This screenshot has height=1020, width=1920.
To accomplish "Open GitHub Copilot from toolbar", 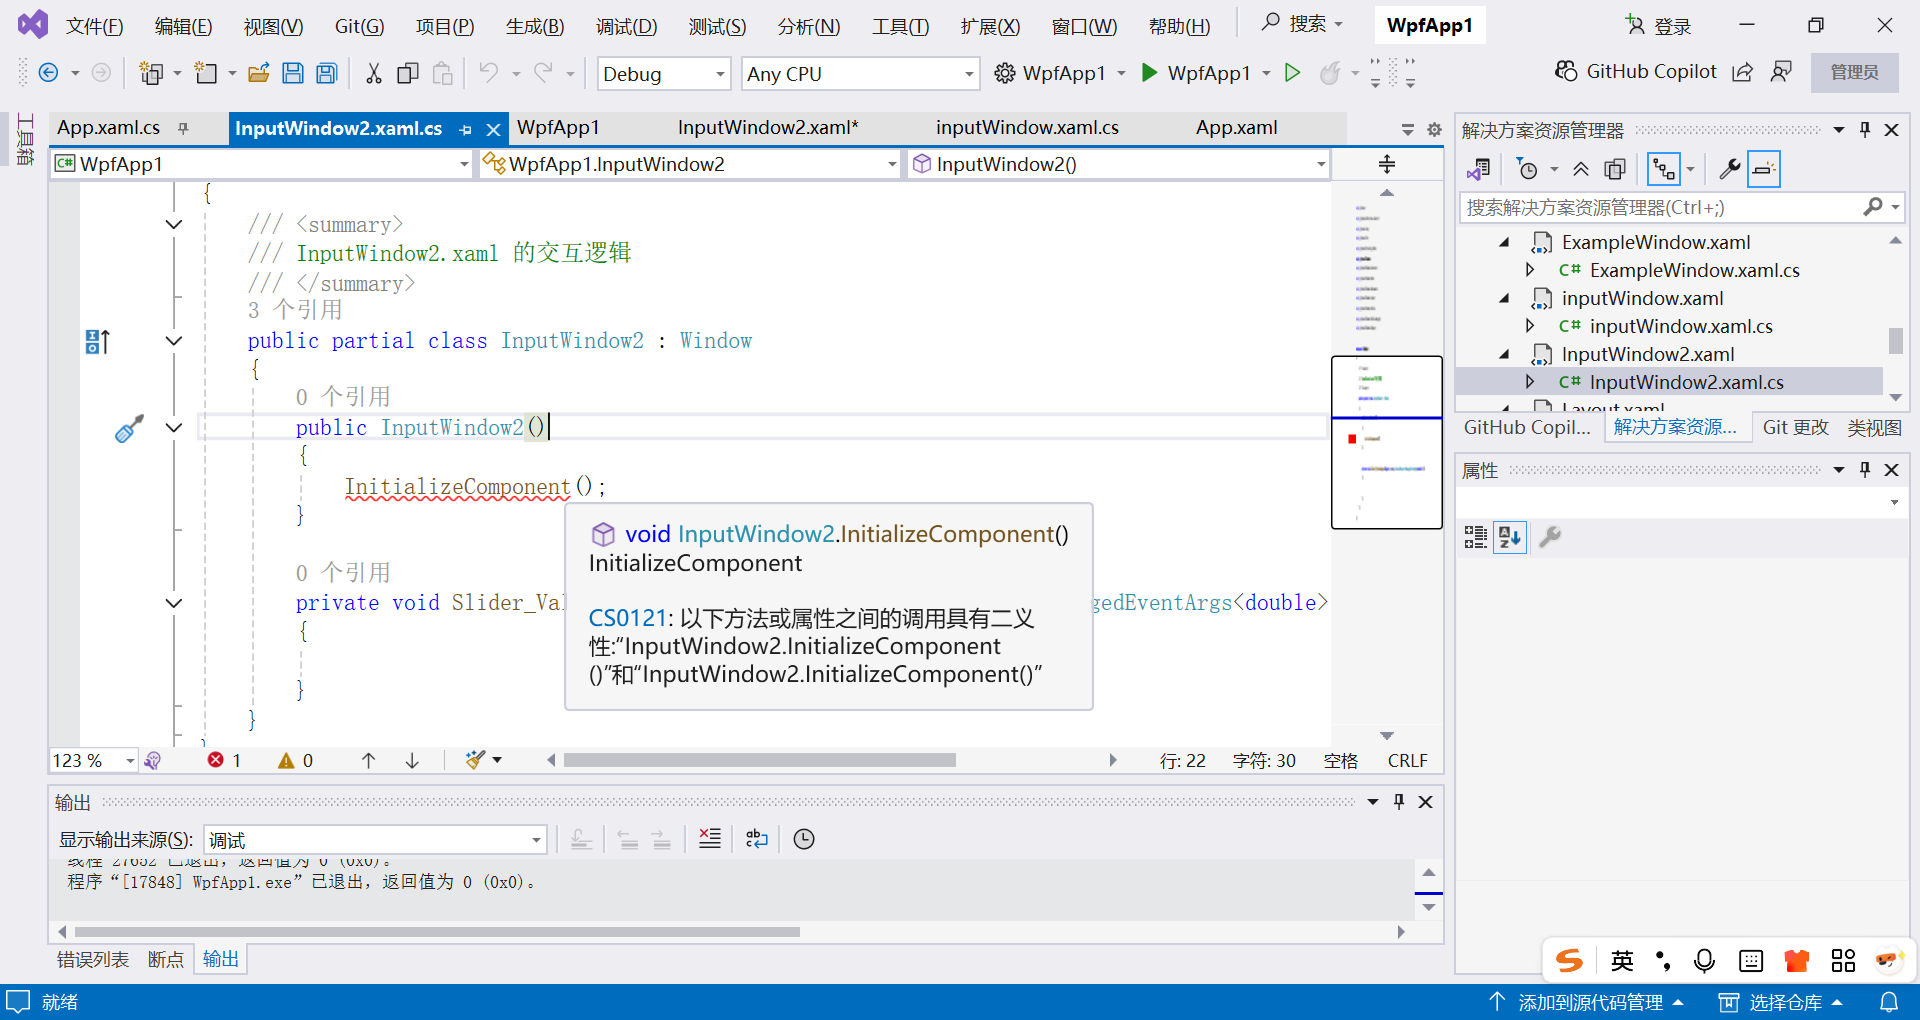I will (1635, 72).
